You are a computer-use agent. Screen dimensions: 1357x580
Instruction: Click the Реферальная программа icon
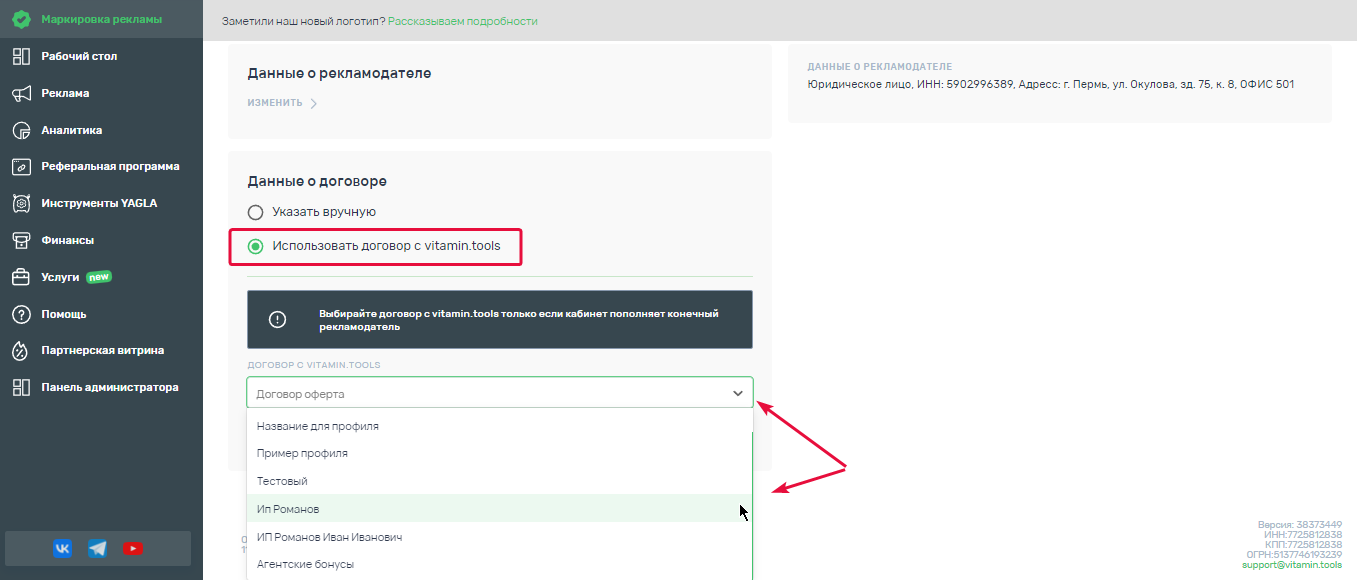(x=21, y=166)
